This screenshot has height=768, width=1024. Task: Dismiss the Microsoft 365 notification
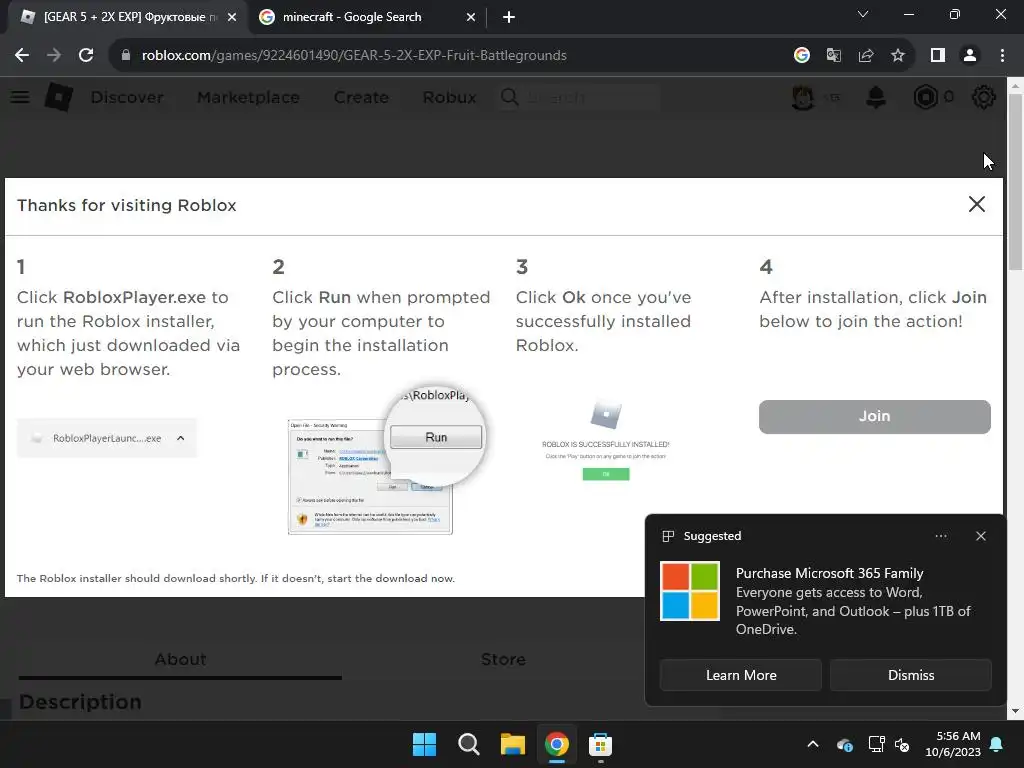pos(910,675)
